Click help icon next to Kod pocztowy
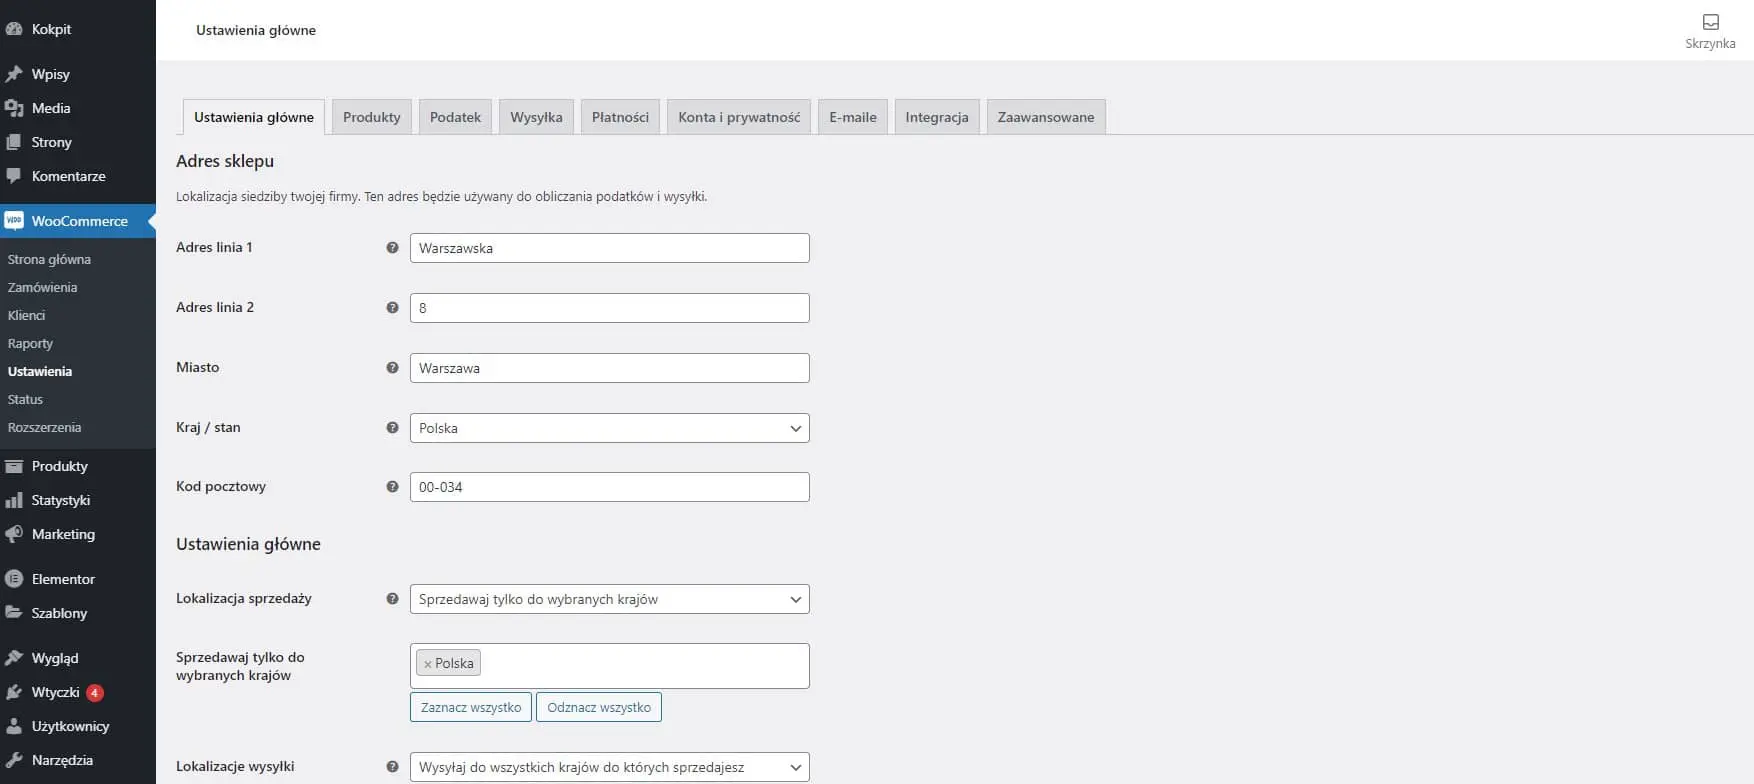 point(392,487)
